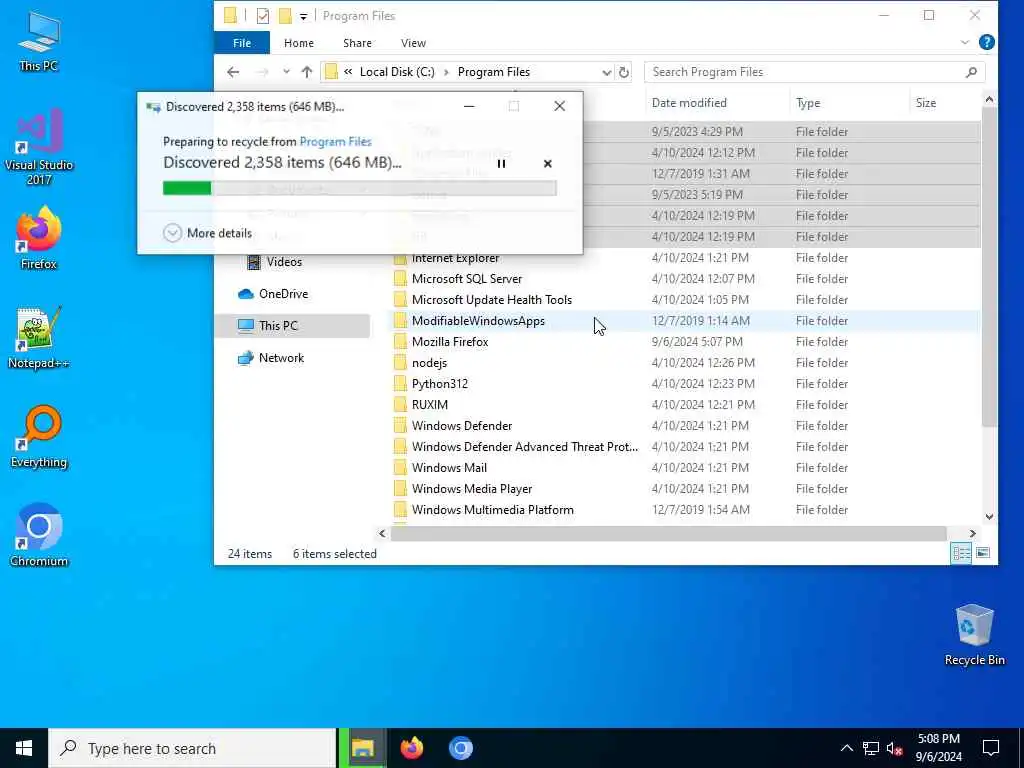The height and width of the screenshot is (768, 1024).
Task: Click vertical scrollbar down arrow
Action: 989,516
